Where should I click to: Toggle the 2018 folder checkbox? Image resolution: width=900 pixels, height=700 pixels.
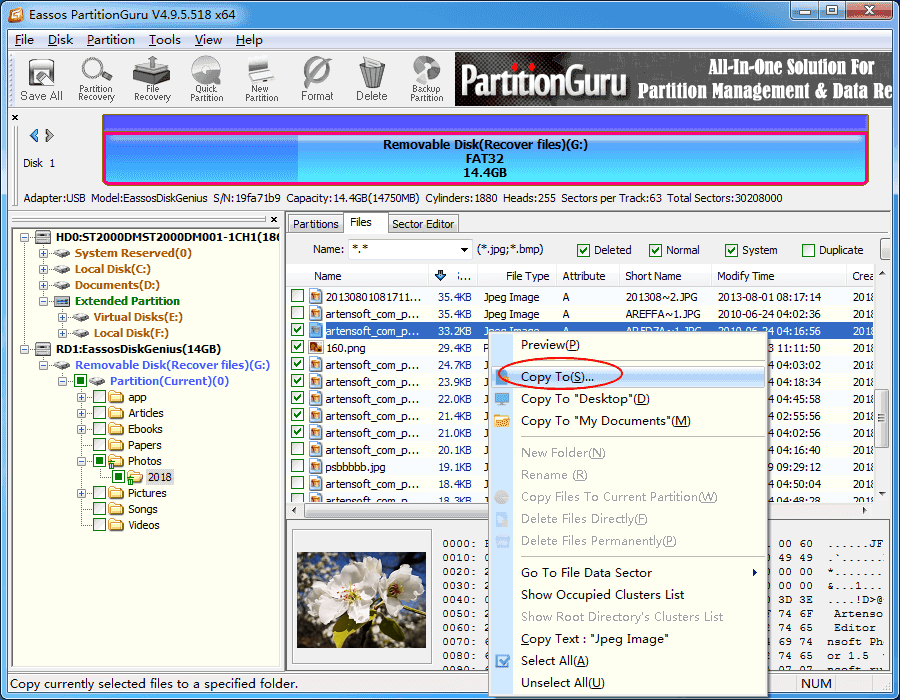118,477
